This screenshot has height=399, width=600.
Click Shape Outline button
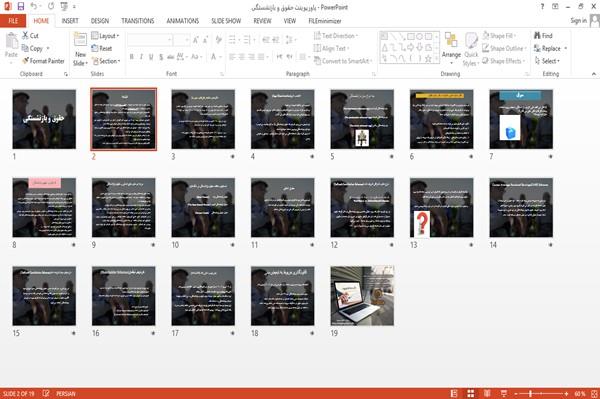point(504,48)
